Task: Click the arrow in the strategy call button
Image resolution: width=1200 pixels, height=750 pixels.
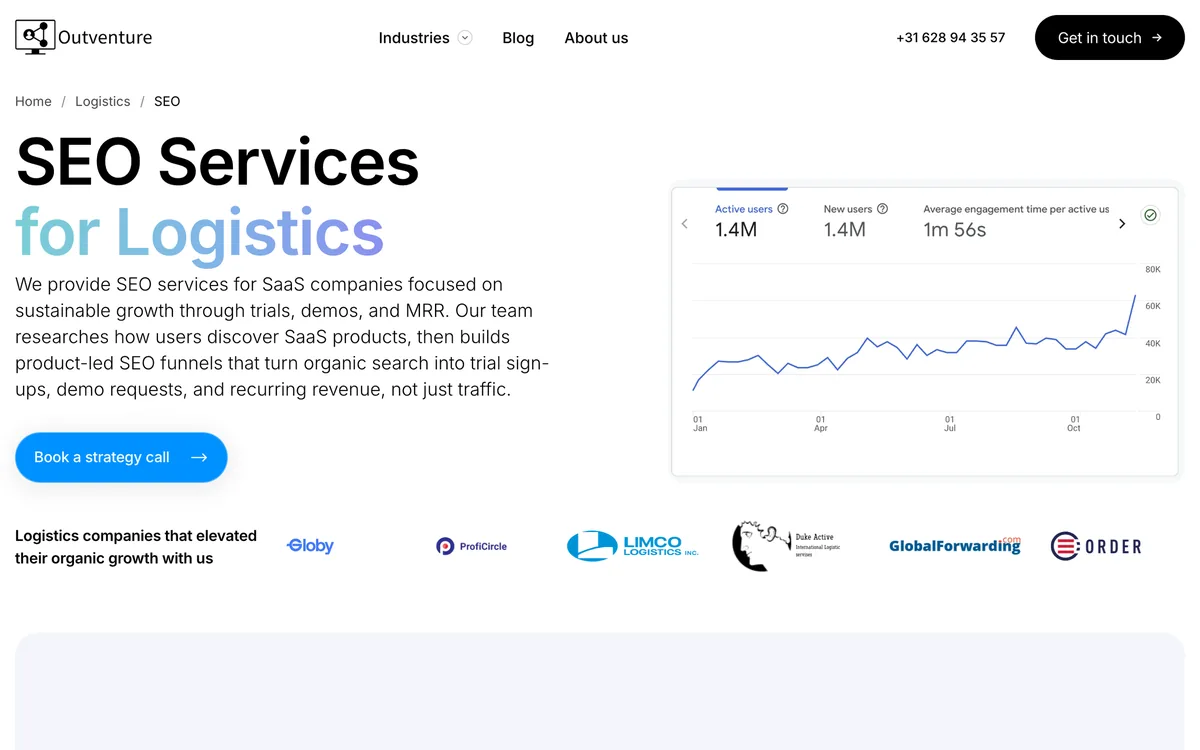Action: 199,457
